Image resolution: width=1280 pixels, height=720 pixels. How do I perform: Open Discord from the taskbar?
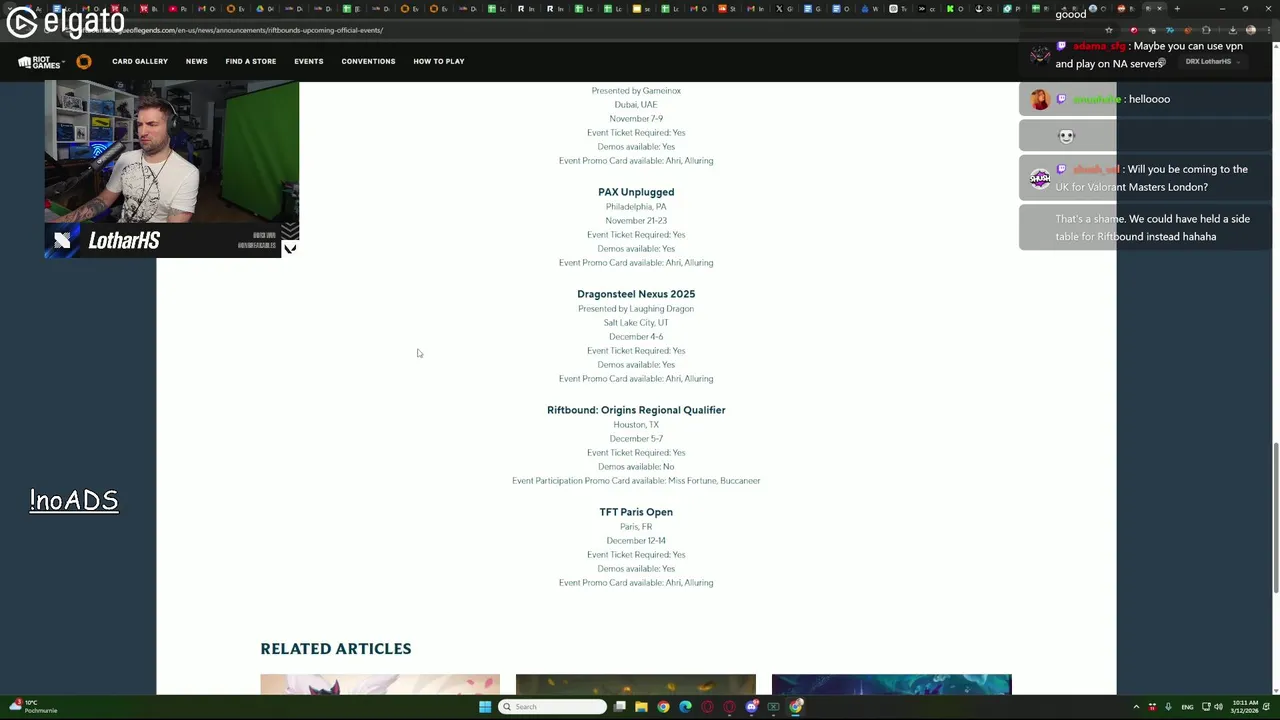(x=752, y=707)
